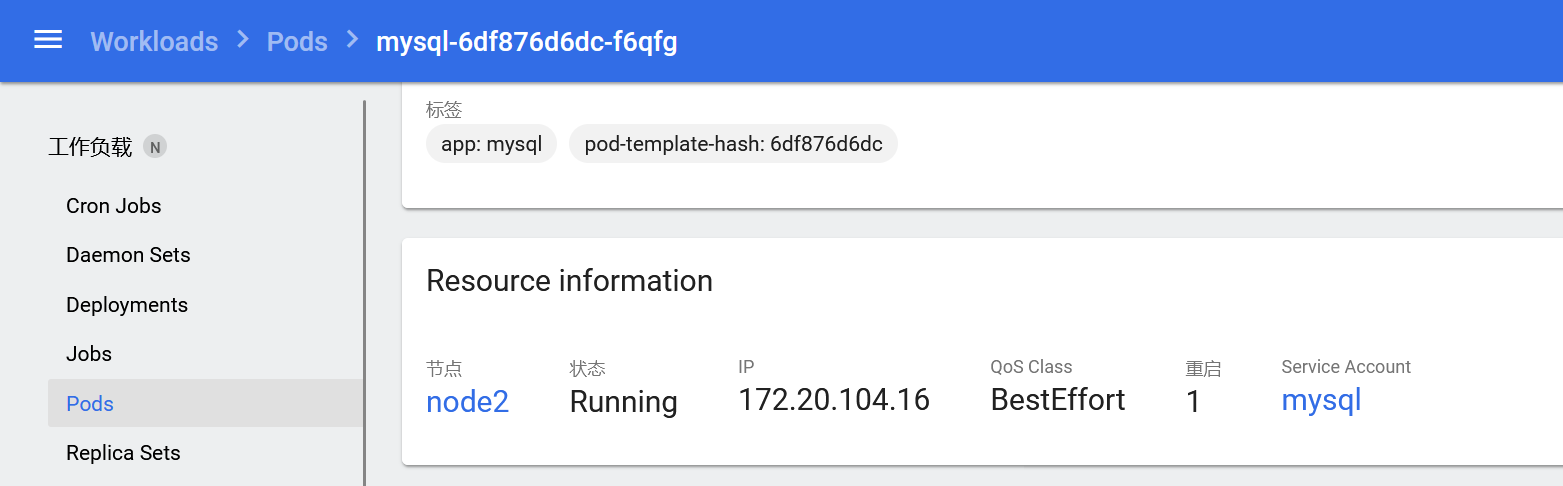Click first breadcrumb chevron after Workloads

[243, 40]
